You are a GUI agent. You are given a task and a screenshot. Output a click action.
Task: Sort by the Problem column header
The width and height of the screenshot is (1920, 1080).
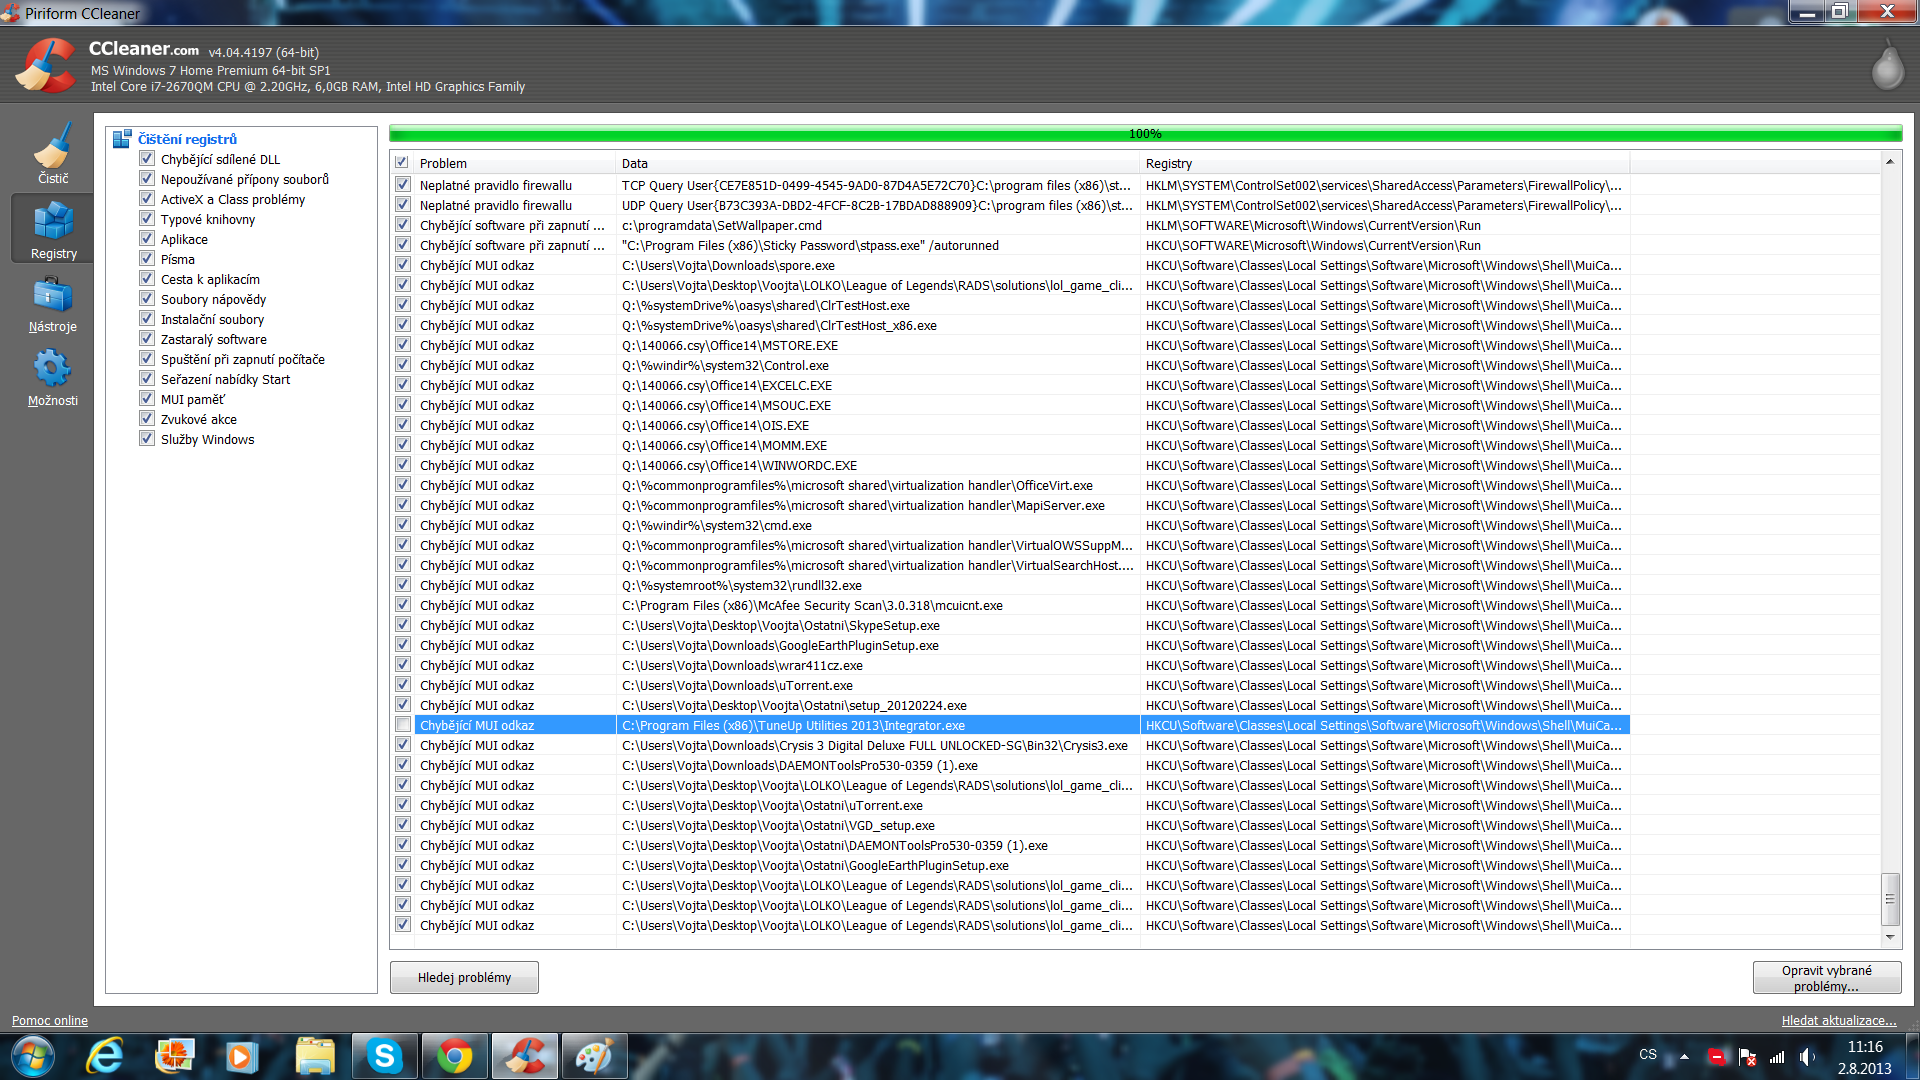point(514,163)
